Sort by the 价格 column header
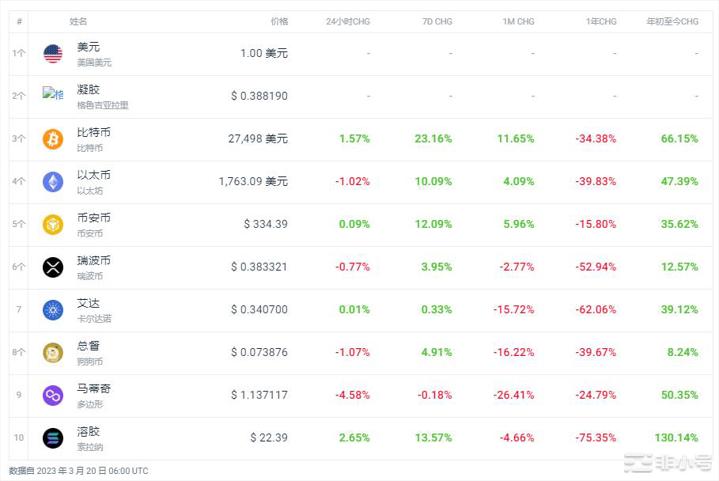Viewport: 719px width, 481px height. (279, 22)
